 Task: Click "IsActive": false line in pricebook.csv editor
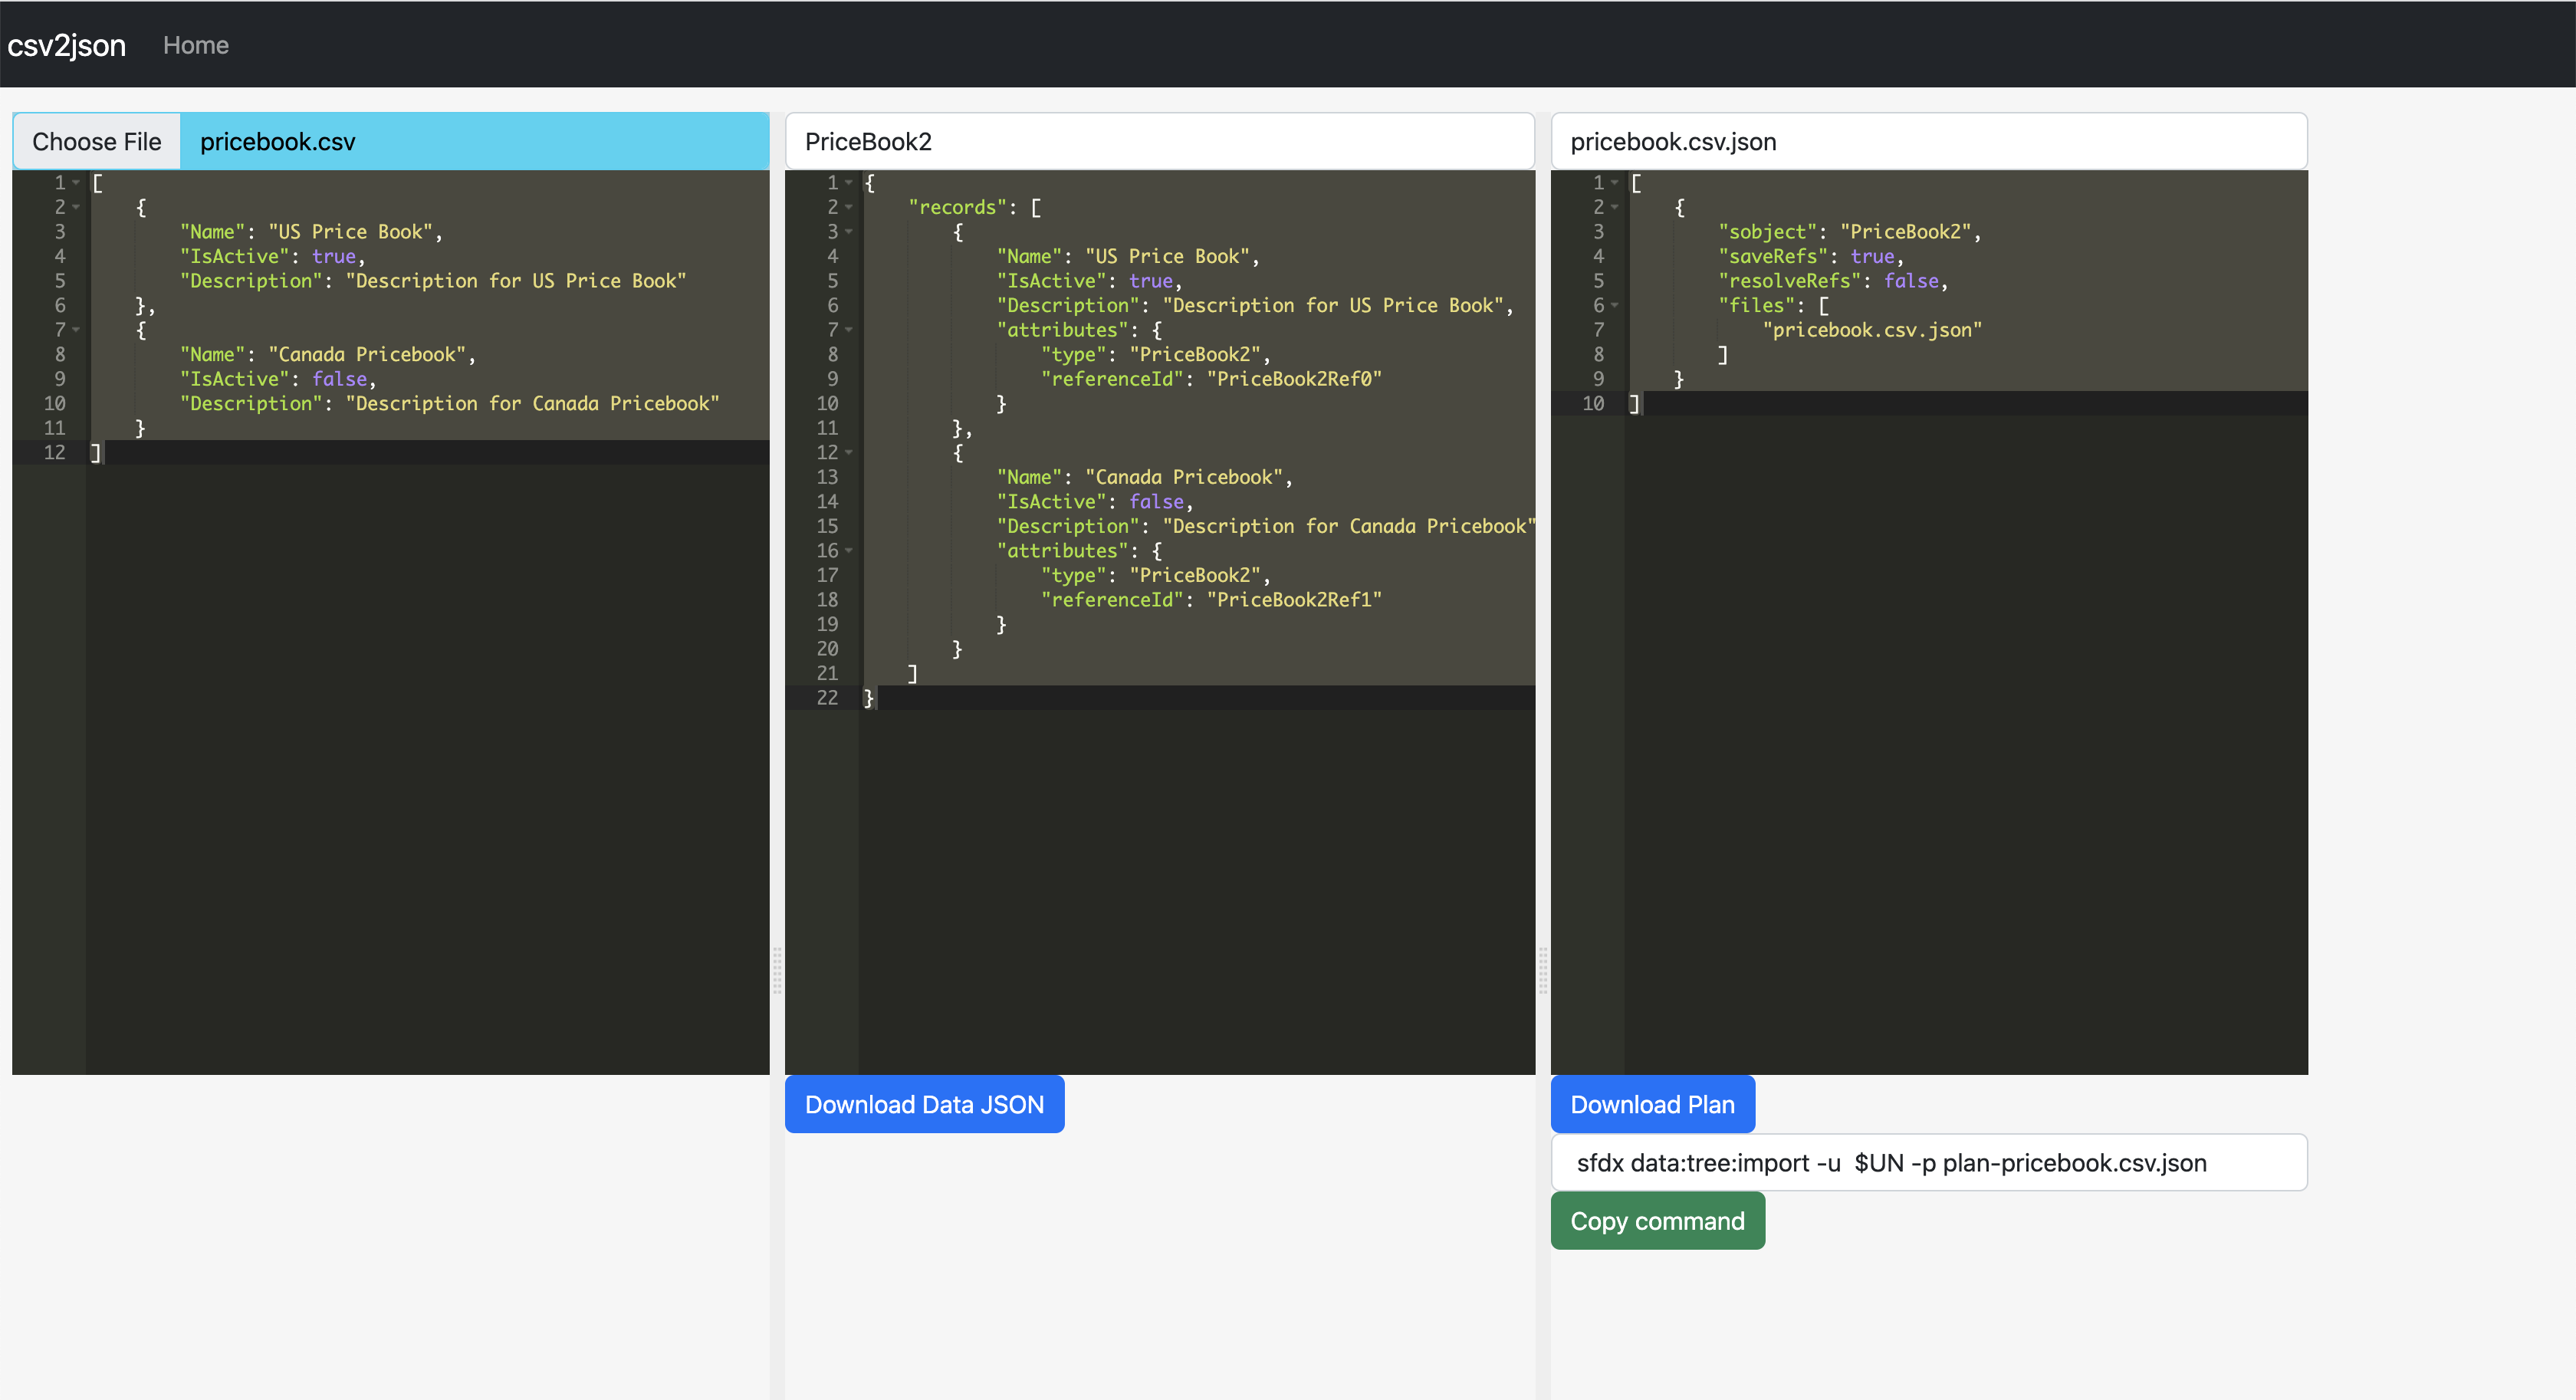(x=278, y=379)
